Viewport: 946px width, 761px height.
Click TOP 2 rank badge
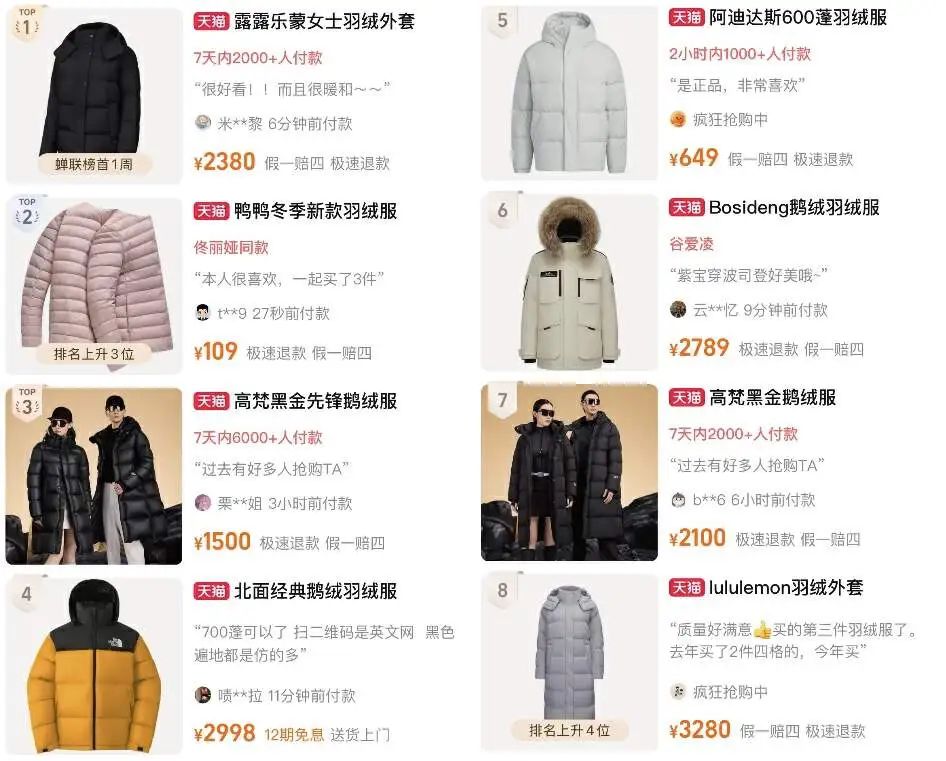click(x=27, y=213)
